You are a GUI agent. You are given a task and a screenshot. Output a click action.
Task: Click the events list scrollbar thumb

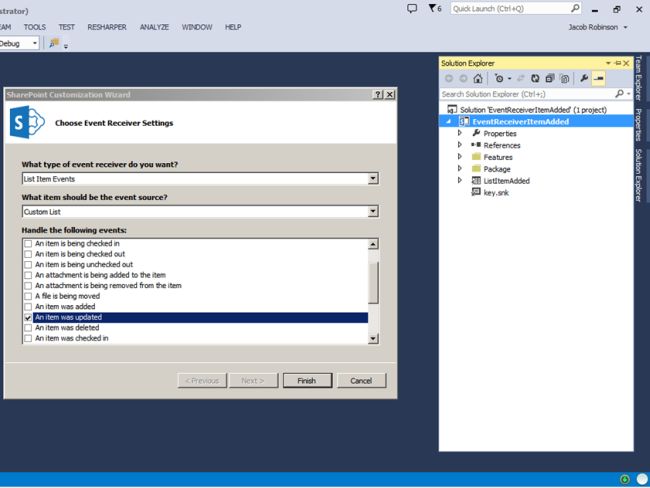coord(373,282)
